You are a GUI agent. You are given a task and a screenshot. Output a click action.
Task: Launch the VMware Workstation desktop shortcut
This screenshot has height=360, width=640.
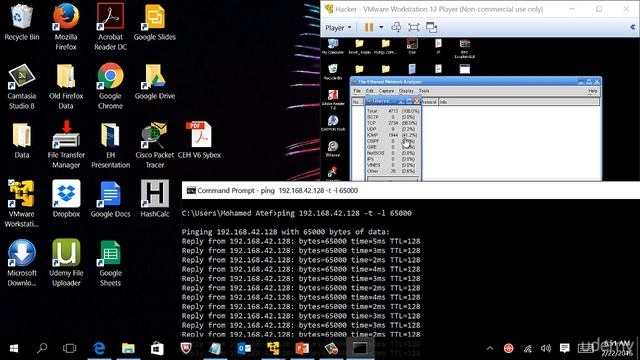pyautogui.click(x=22, y=204)
